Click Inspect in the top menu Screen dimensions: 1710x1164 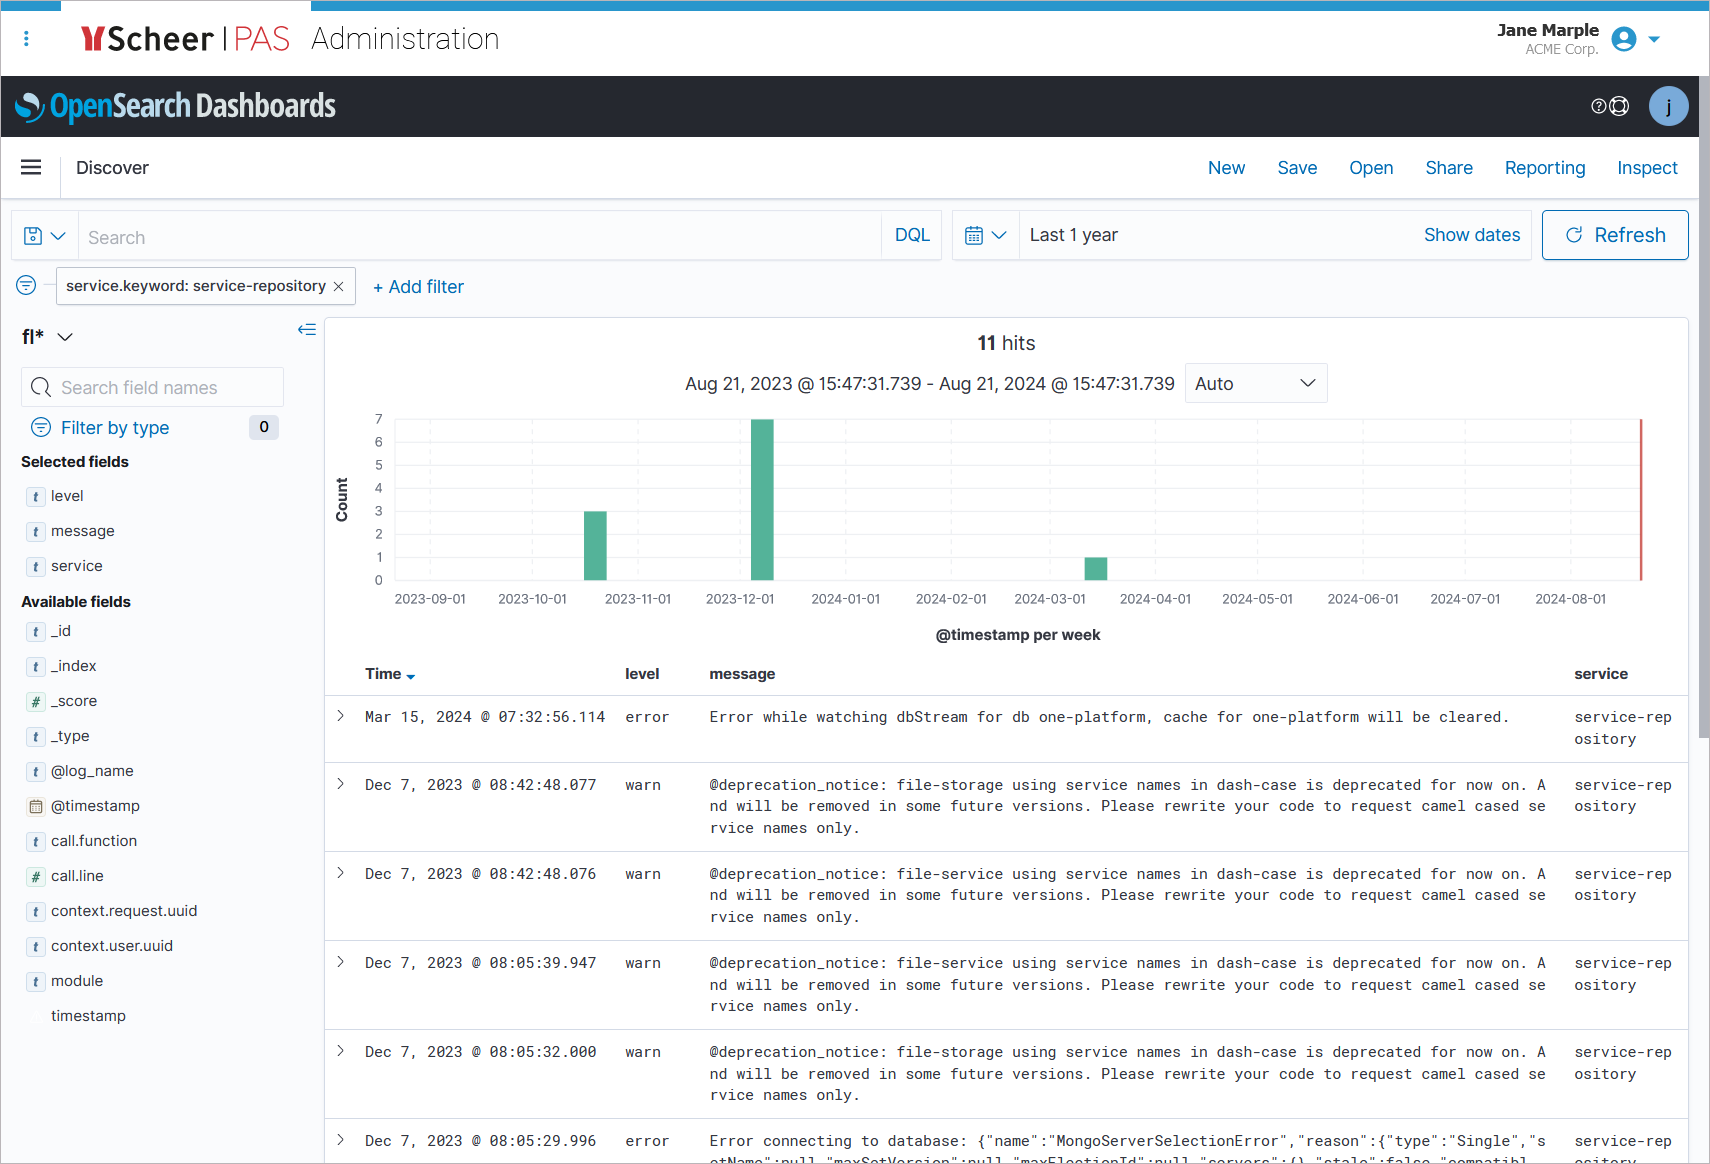(1647, 167)
